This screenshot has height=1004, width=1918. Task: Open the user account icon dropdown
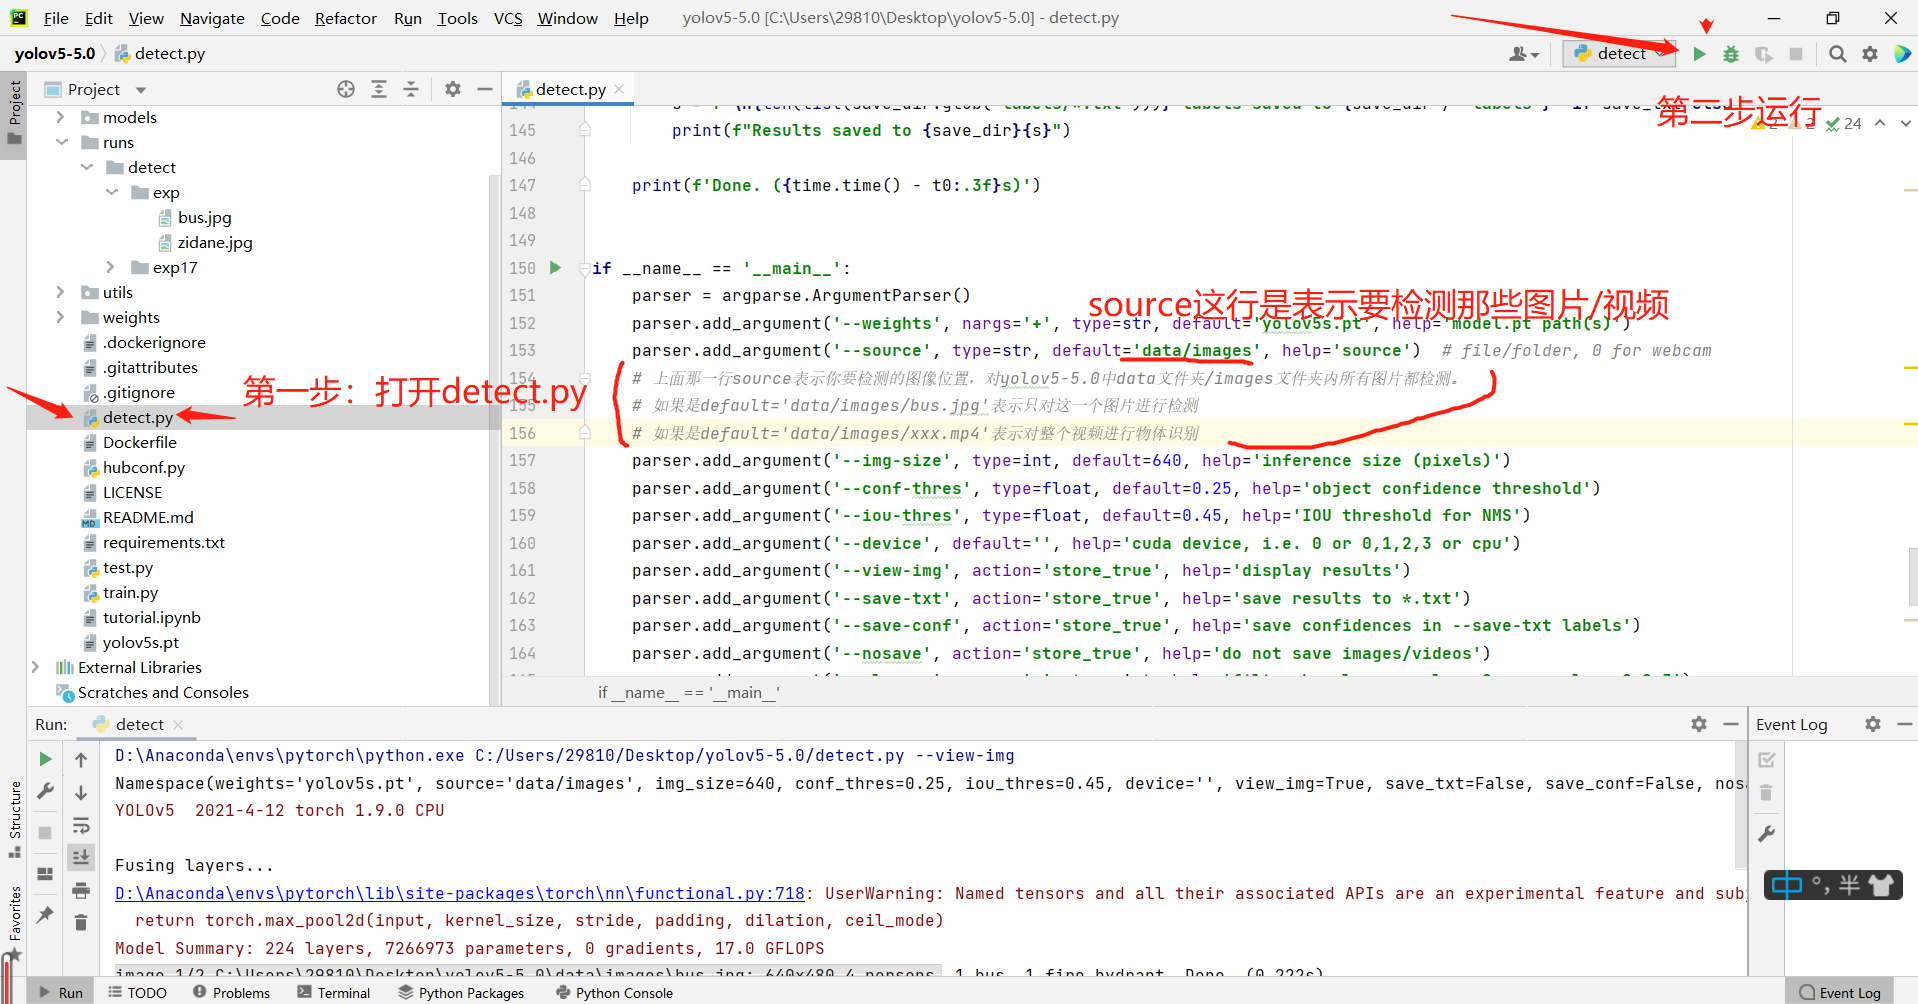click(x=1524, y=54)
